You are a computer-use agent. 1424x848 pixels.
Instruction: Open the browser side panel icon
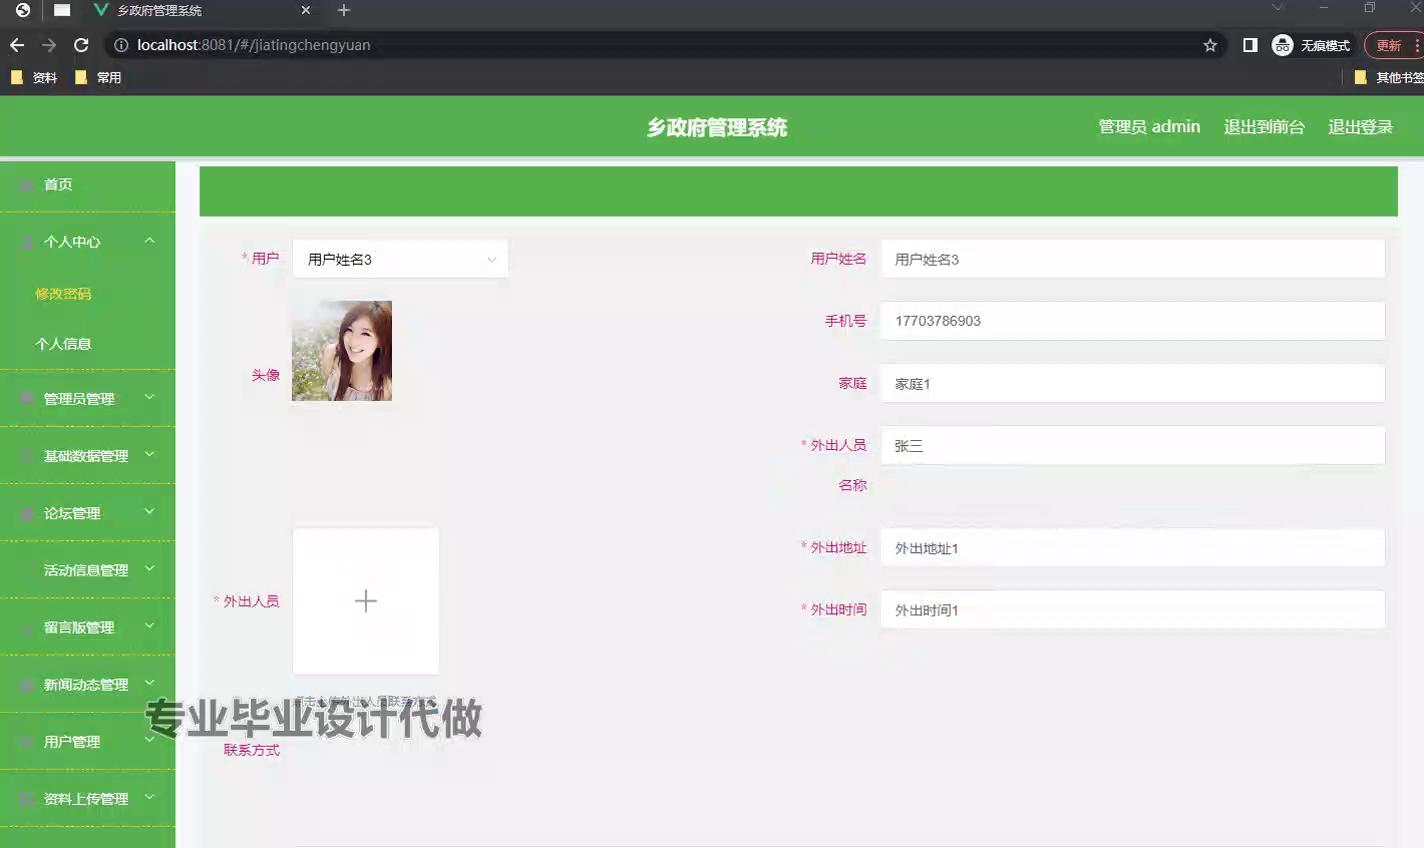(x=1250, y=45)
